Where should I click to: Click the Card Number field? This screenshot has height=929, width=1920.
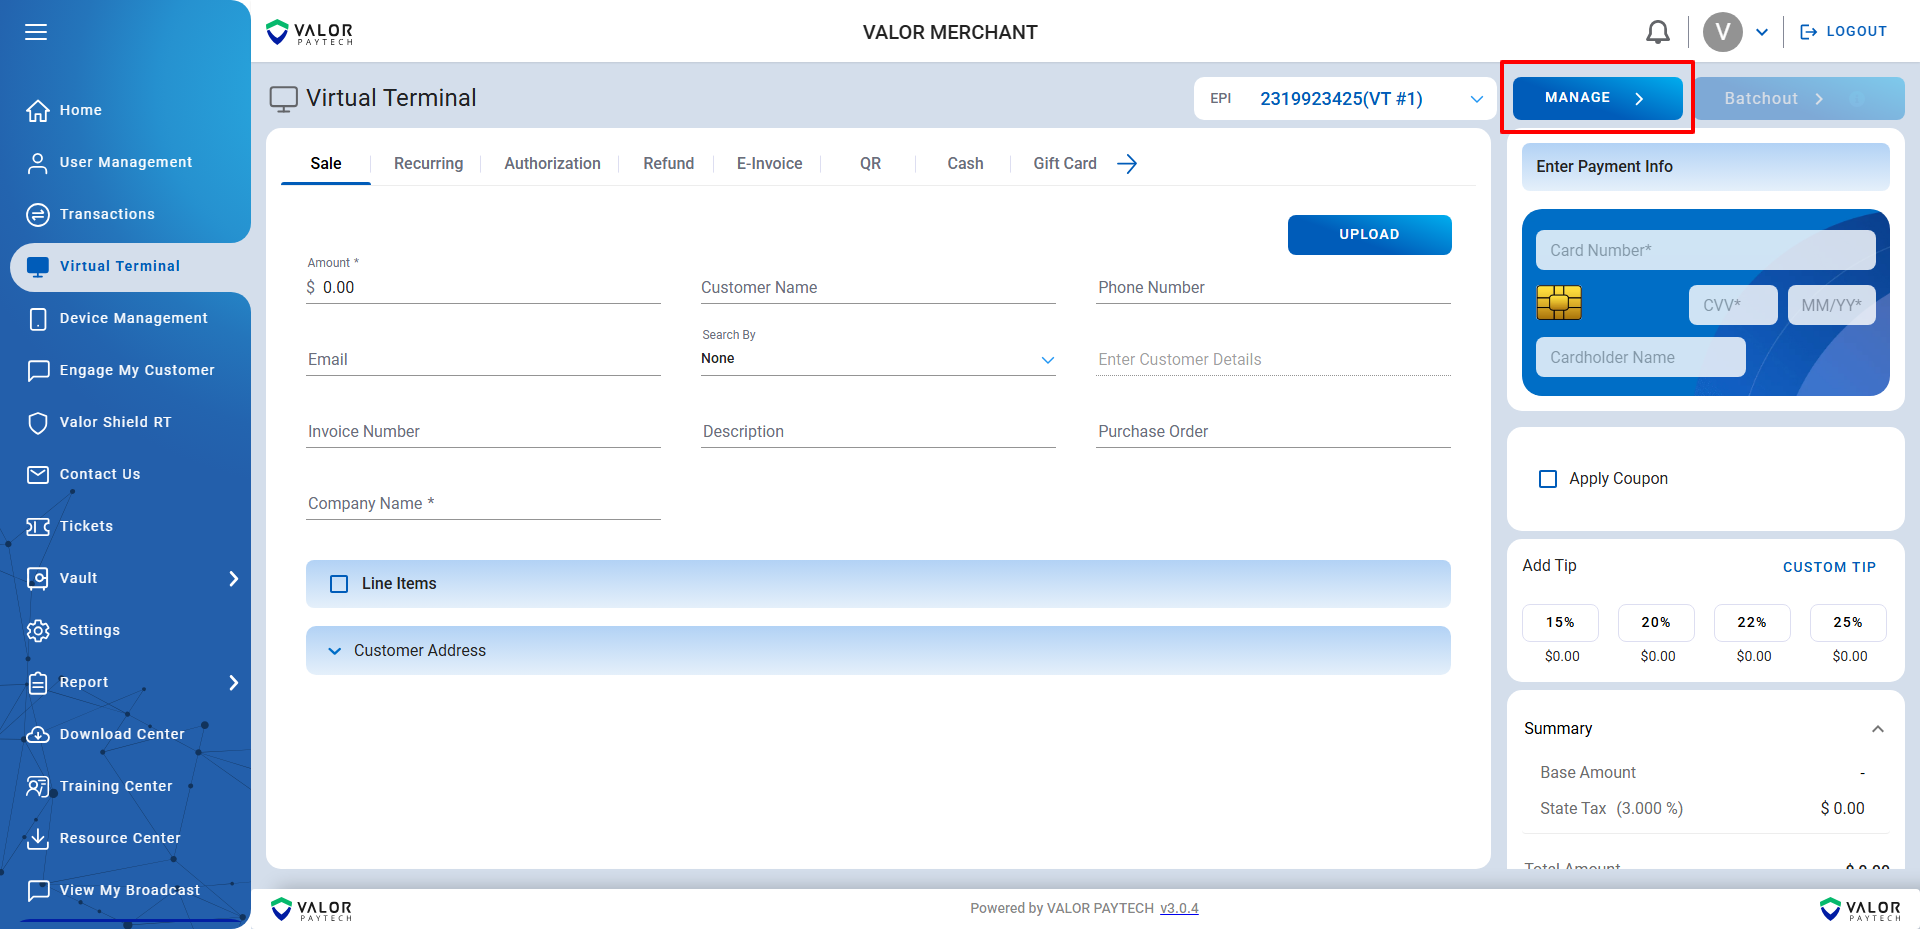click(x=1705, y=251)
